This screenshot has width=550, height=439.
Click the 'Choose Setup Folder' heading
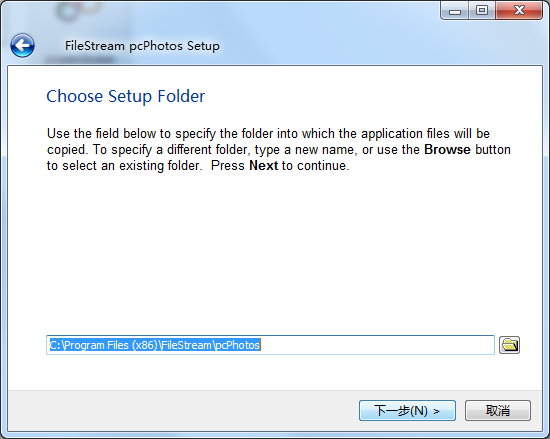pos(126,96)
